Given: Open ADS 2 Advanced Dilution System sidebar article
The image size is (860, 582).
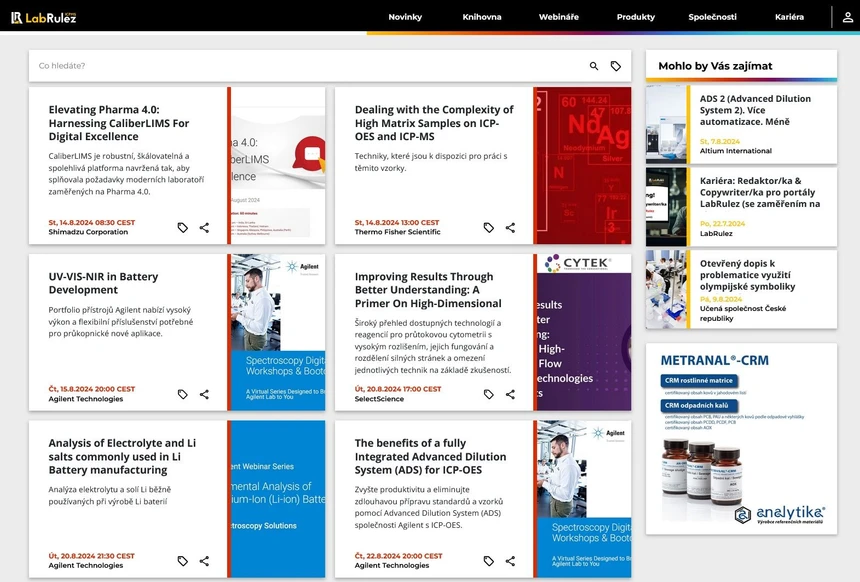Looking at the screenshot, I should click(755, 110).
